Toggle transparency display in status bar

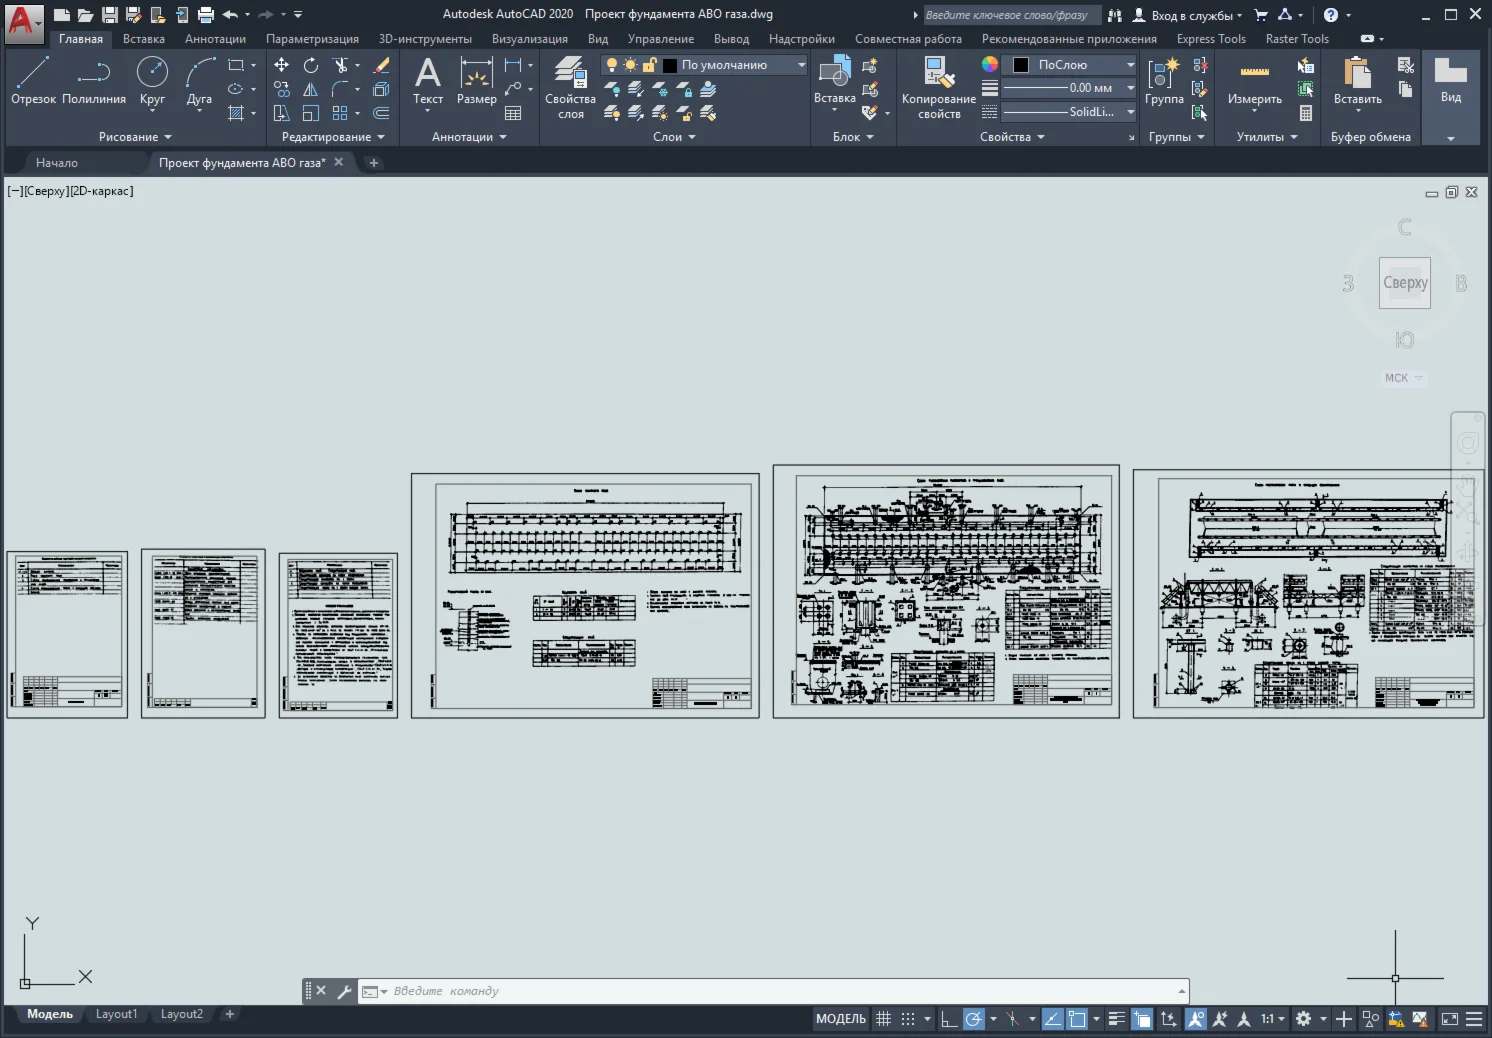[1142, 1019]
